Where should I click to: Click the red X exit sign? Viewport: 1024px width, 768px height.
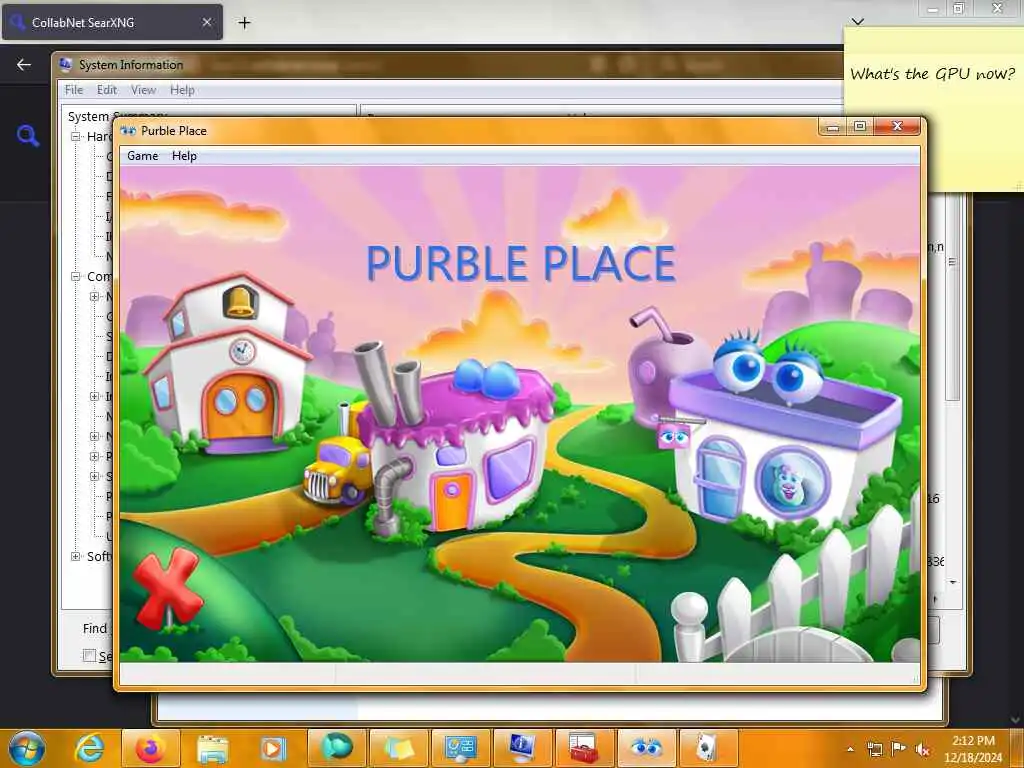click(168, 587)
